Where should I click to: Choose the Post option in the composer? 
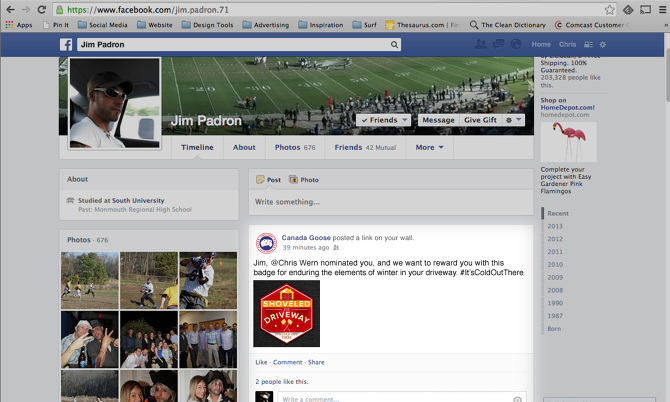pyautogui.click(x=268, y=180)
